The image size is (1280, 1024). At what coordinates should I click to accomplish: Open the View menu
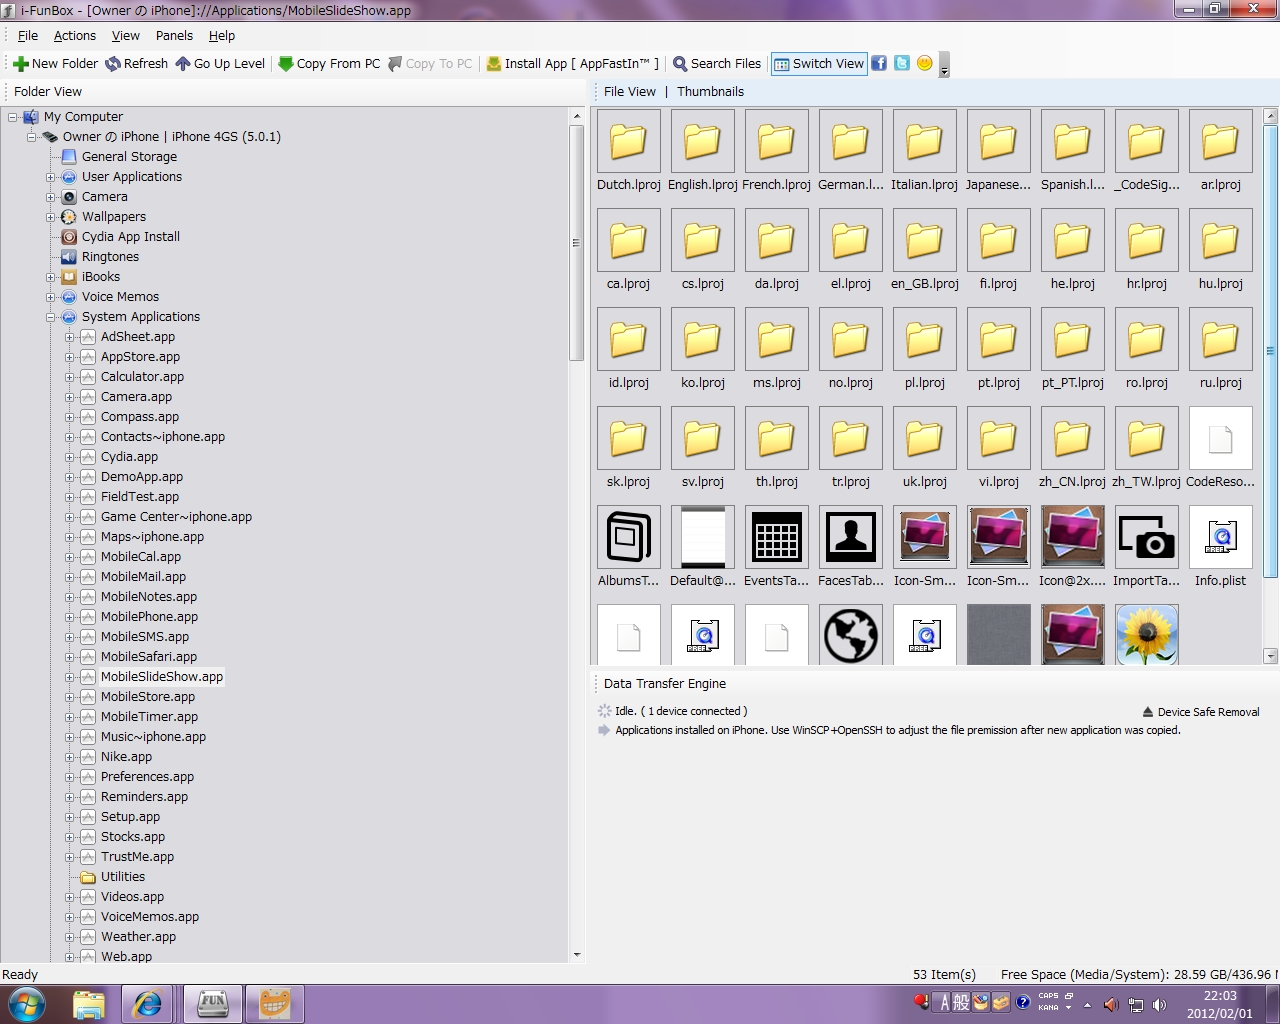click(126, 35)
